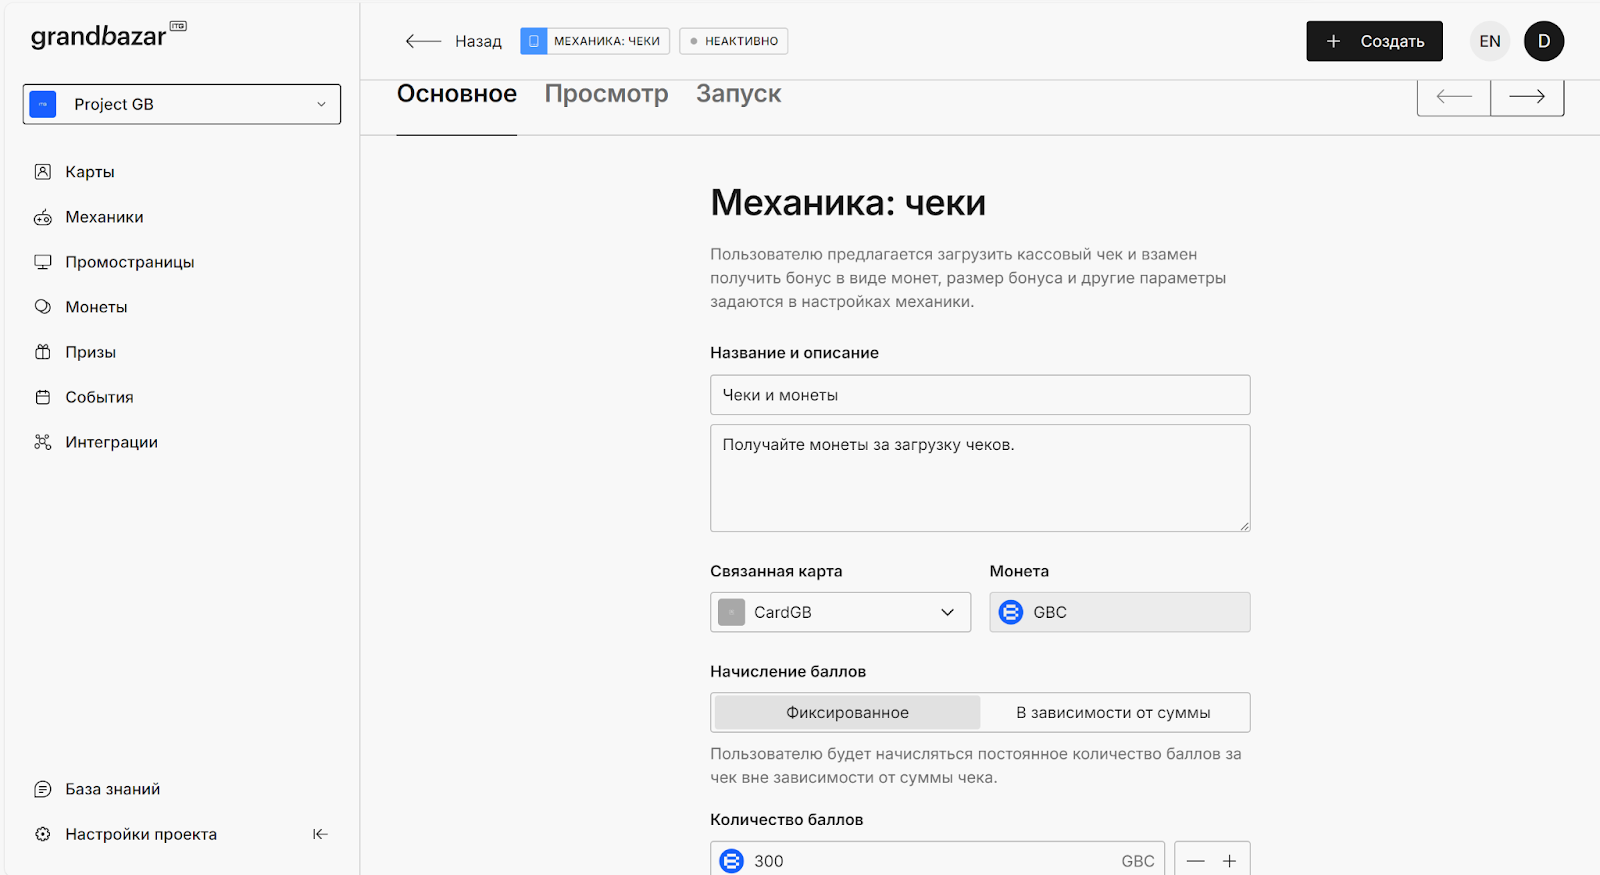The width and height of the screenshot is (1600, 875).
Task: Open the Интеграции section
Action: coord(96,442)
